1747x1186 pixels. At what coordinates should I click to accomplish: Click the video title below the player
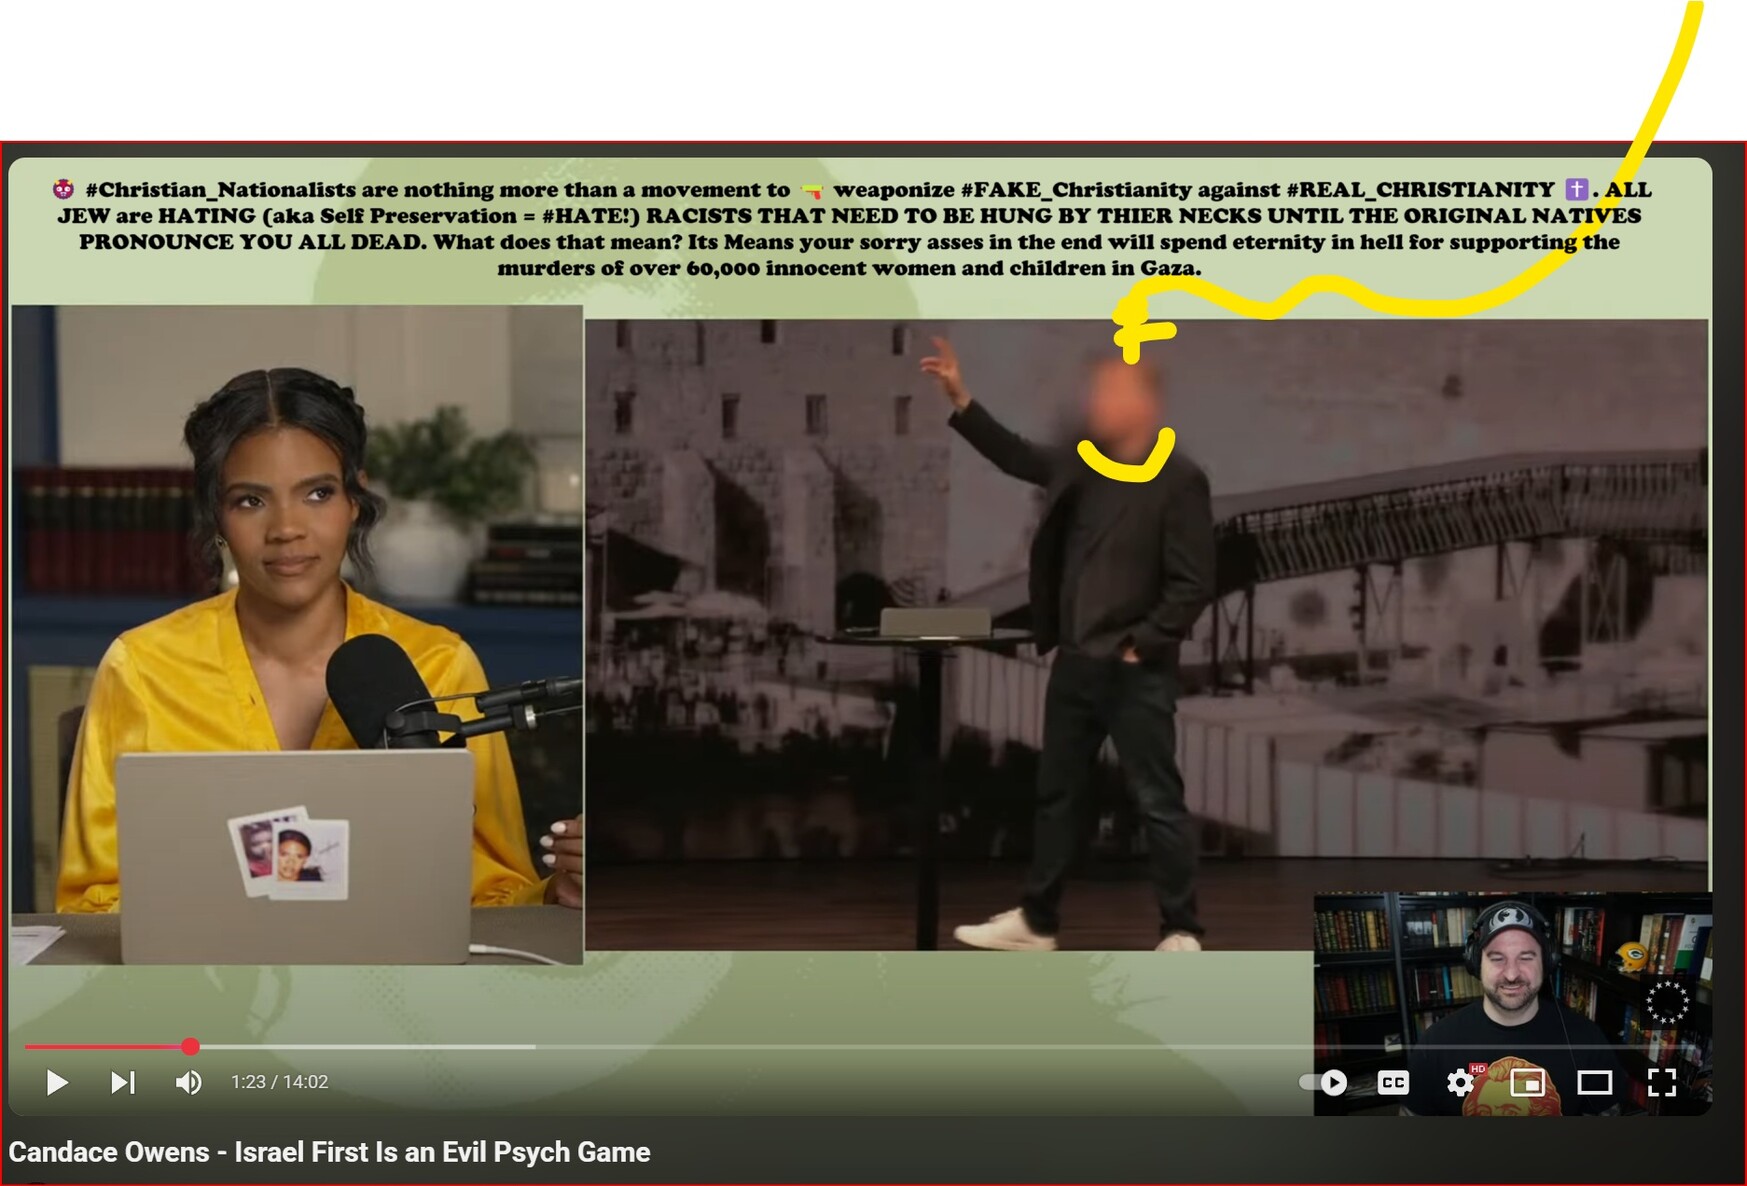[329, 1152]
